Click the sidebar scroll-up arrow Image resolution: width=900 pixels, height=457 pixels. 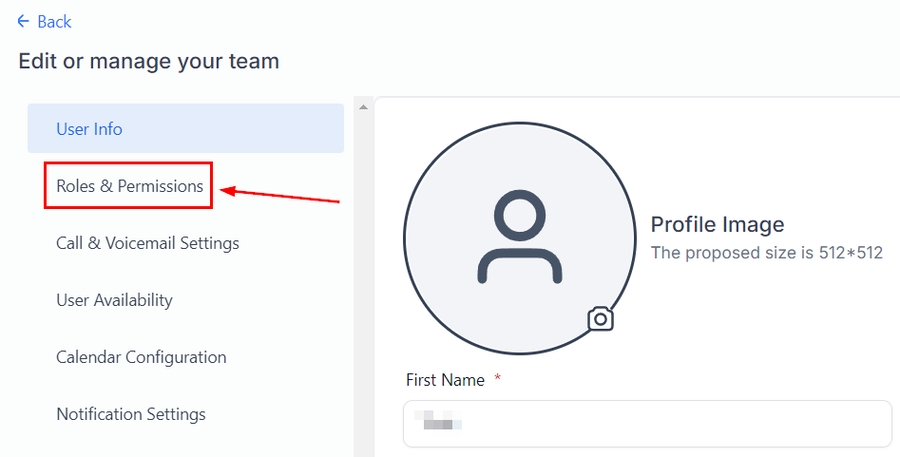click(363, 107)
